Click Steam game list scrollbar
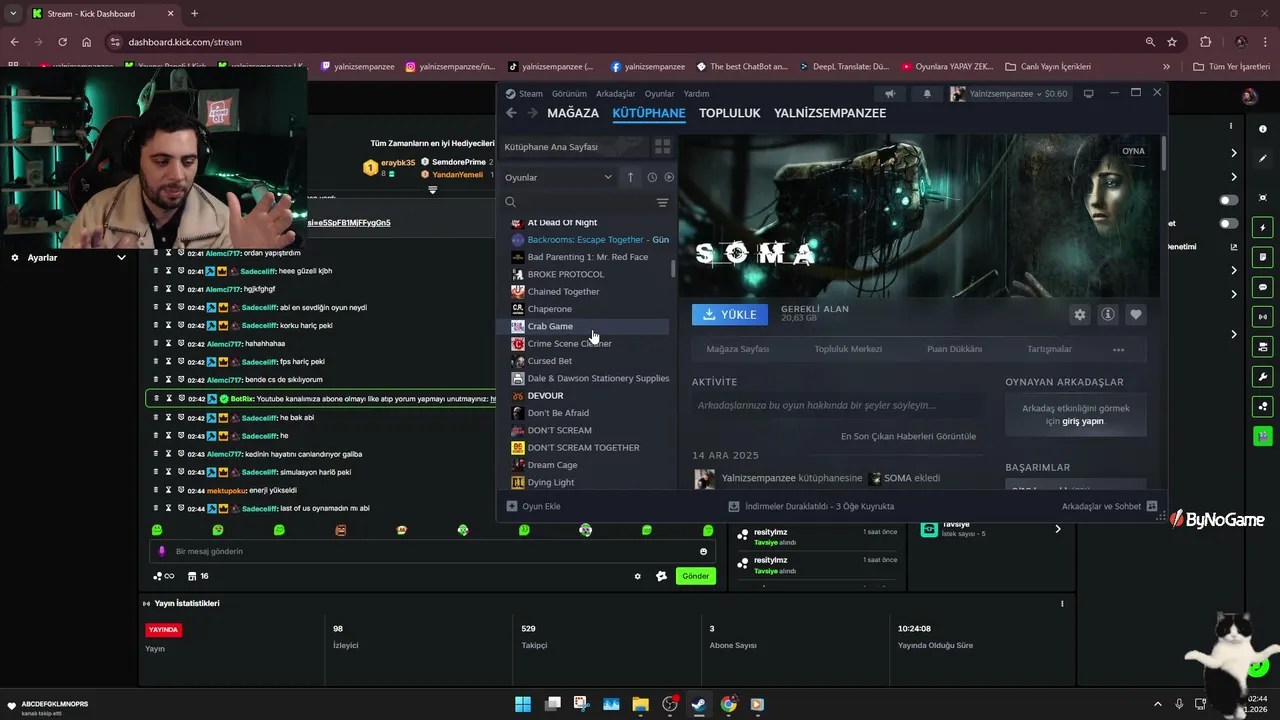The width and height of the screenshot is (1280, 720). tap(673, 267)
